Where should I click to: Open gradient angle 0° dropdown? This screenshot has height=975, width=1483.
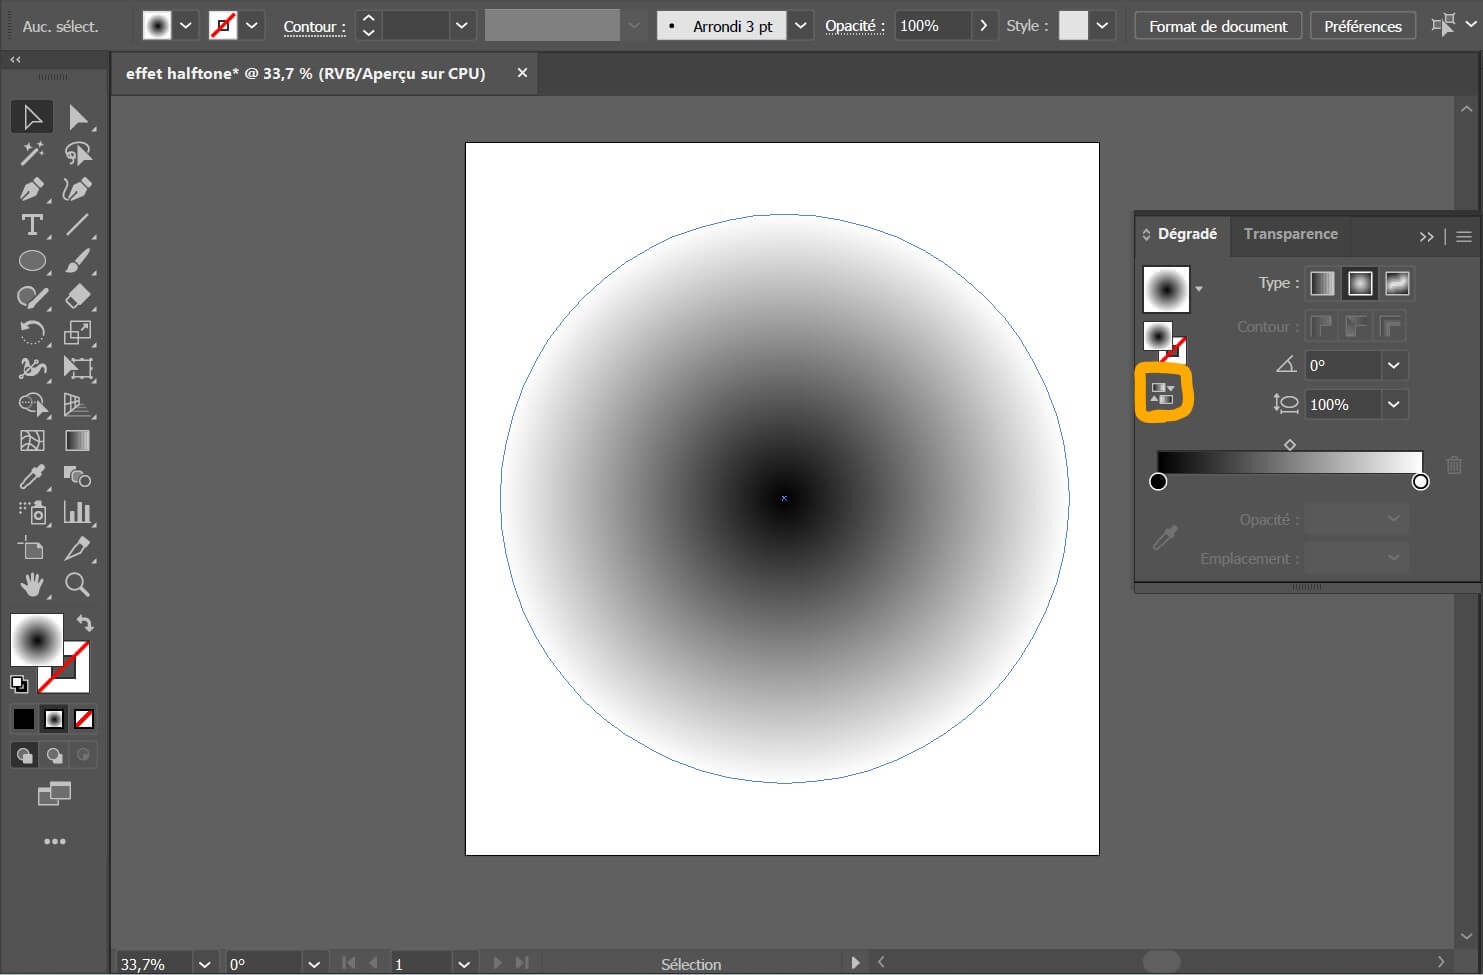1394,366
